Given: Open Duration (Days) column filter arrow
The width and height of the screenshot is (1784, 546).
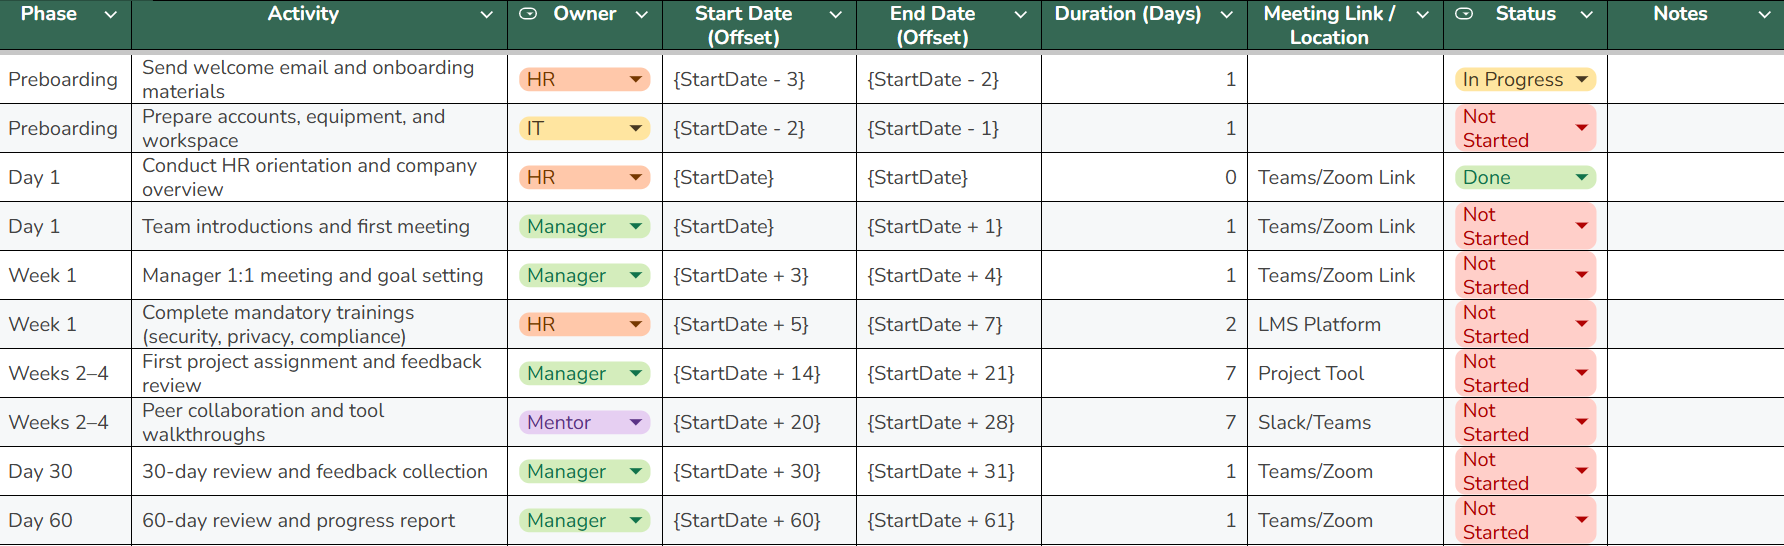Looking at the screenshot, I should (1227, 15).
